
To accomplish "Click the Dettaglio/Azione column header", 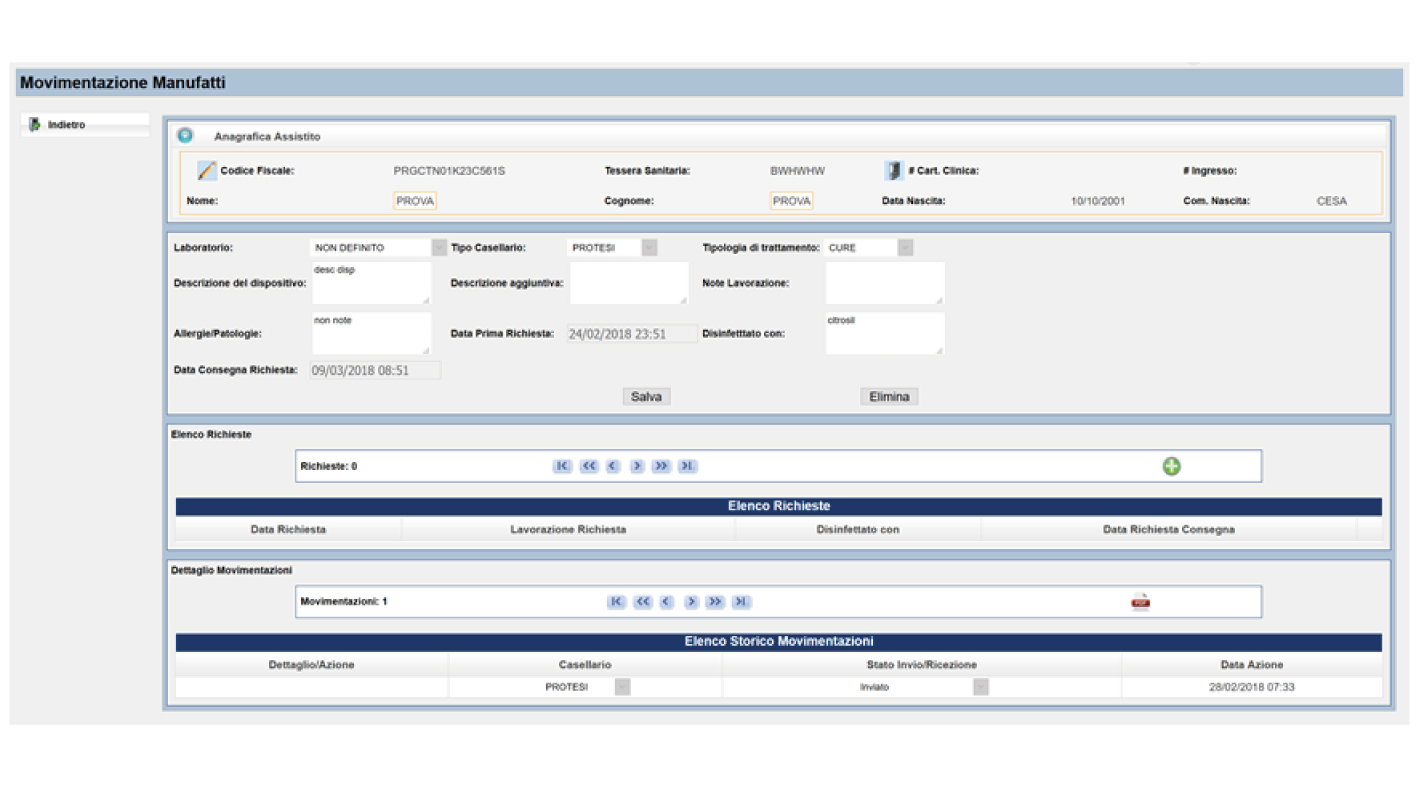I will point(311,664).
